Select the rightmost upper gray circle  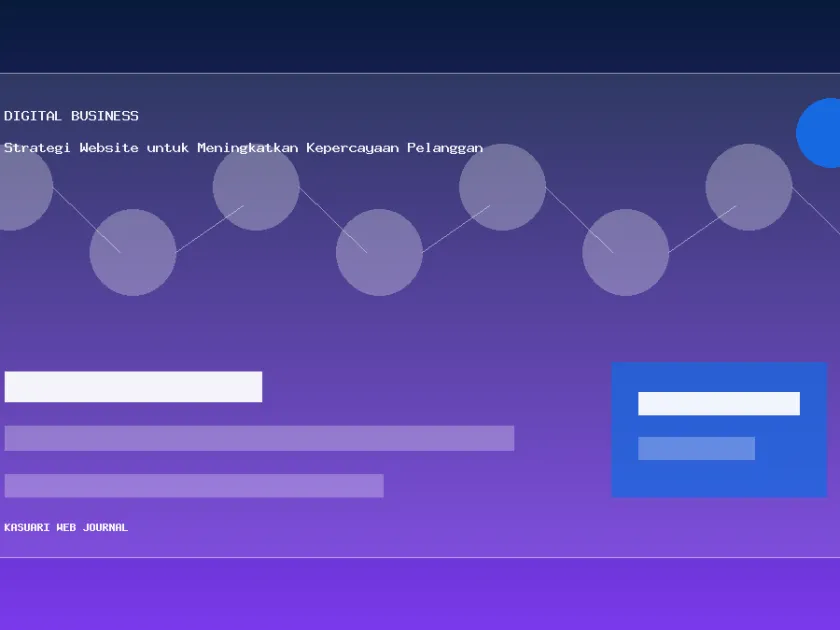point(749,188)
